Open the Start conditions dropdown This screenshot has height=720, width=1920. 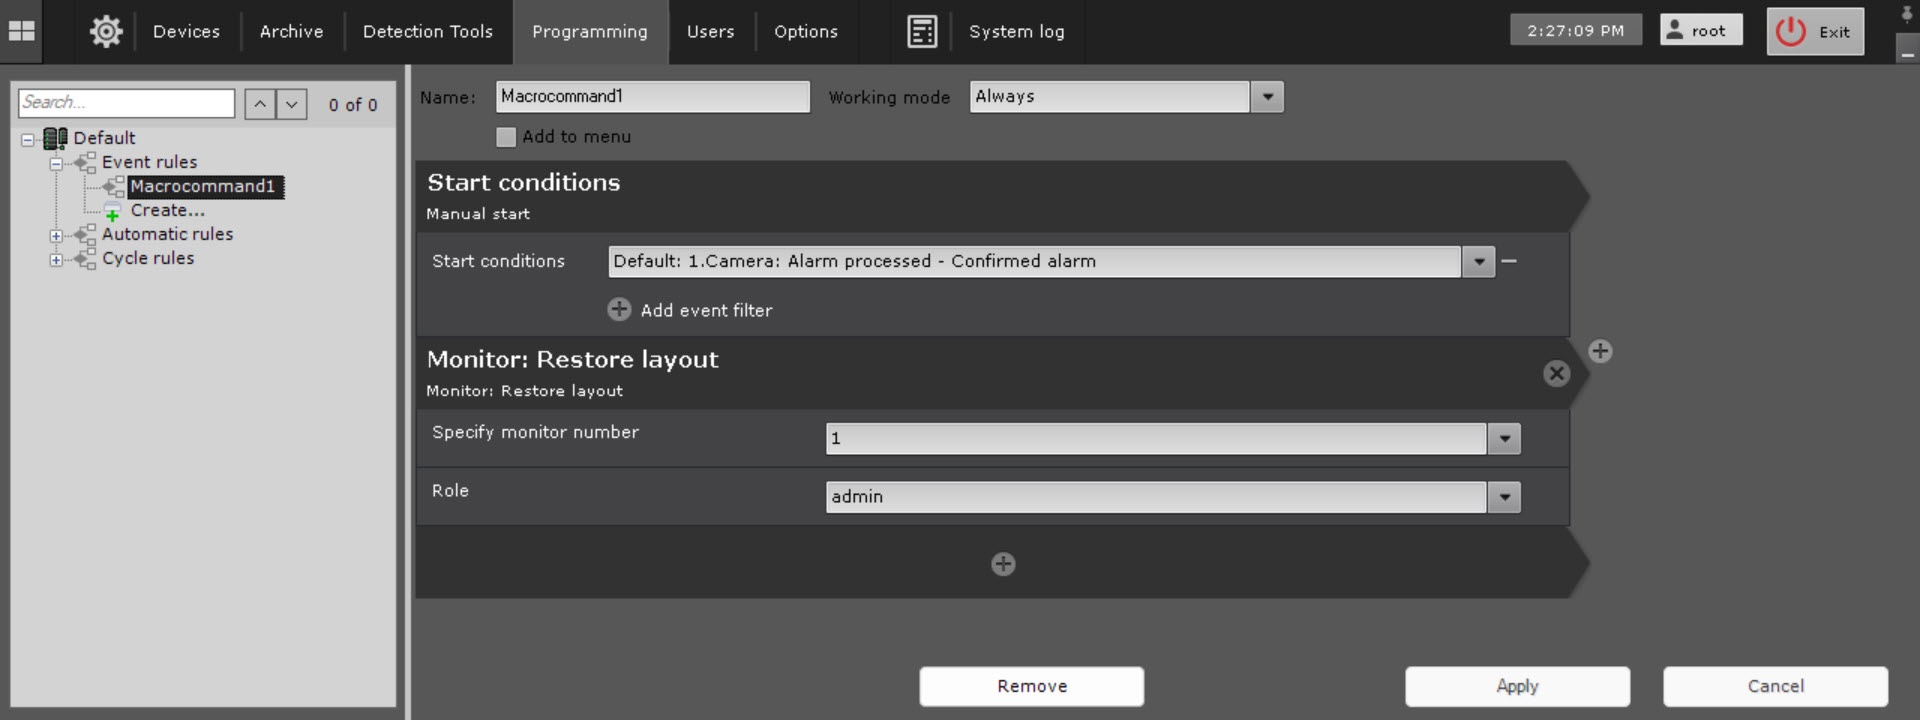[x=1478, y=262]
